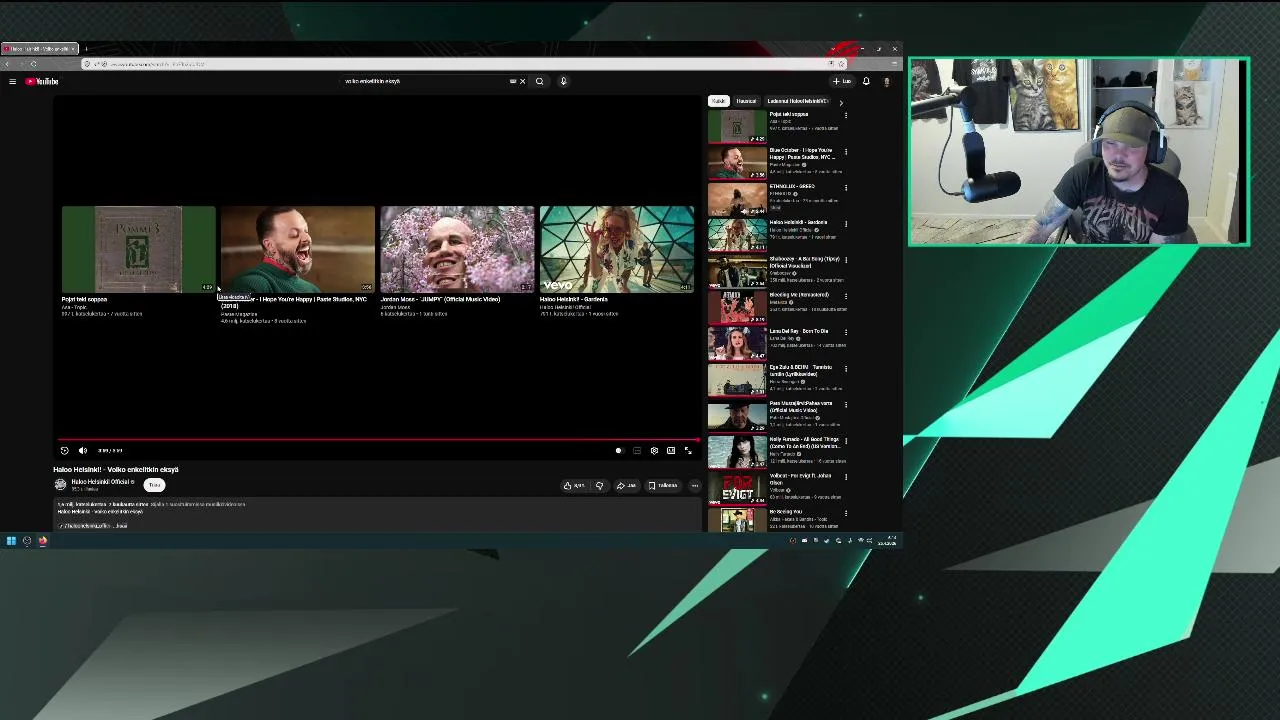Open the taskbar clock and date

click(x=887, y=541)
